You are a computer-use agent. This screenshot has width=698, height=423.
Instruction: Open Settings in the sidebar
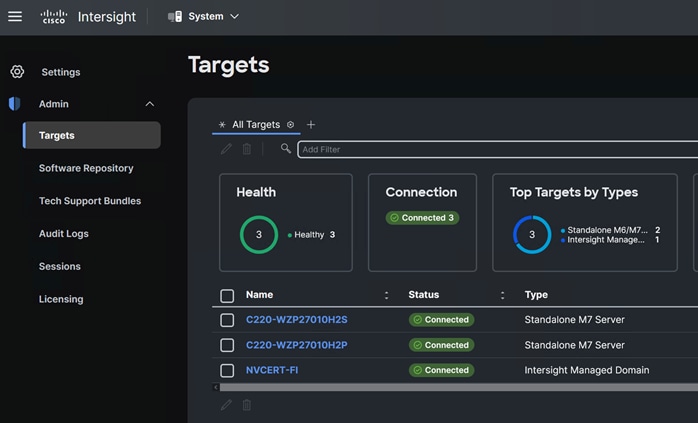point(61,72)
